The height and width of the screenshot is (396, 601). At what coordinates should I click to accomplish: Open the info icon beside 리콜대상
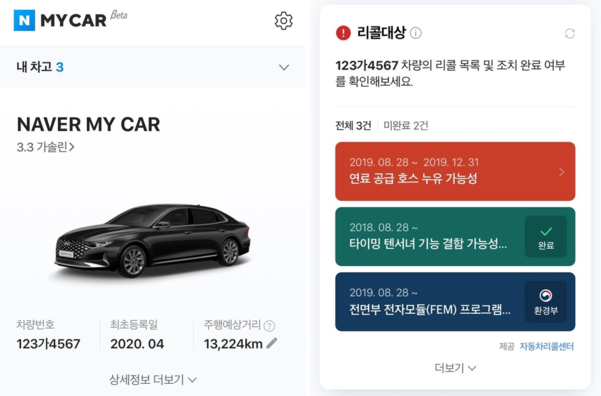[x=416, y=33]
